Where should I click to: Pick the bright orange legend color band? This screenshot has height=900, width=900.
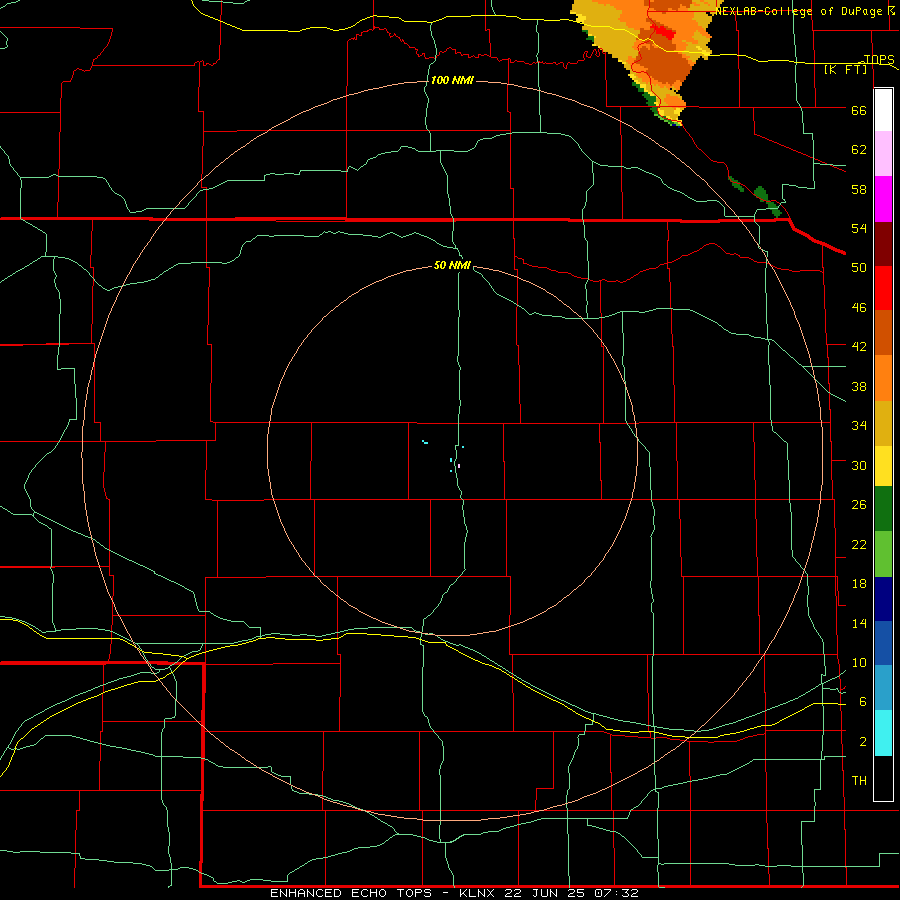883,377
